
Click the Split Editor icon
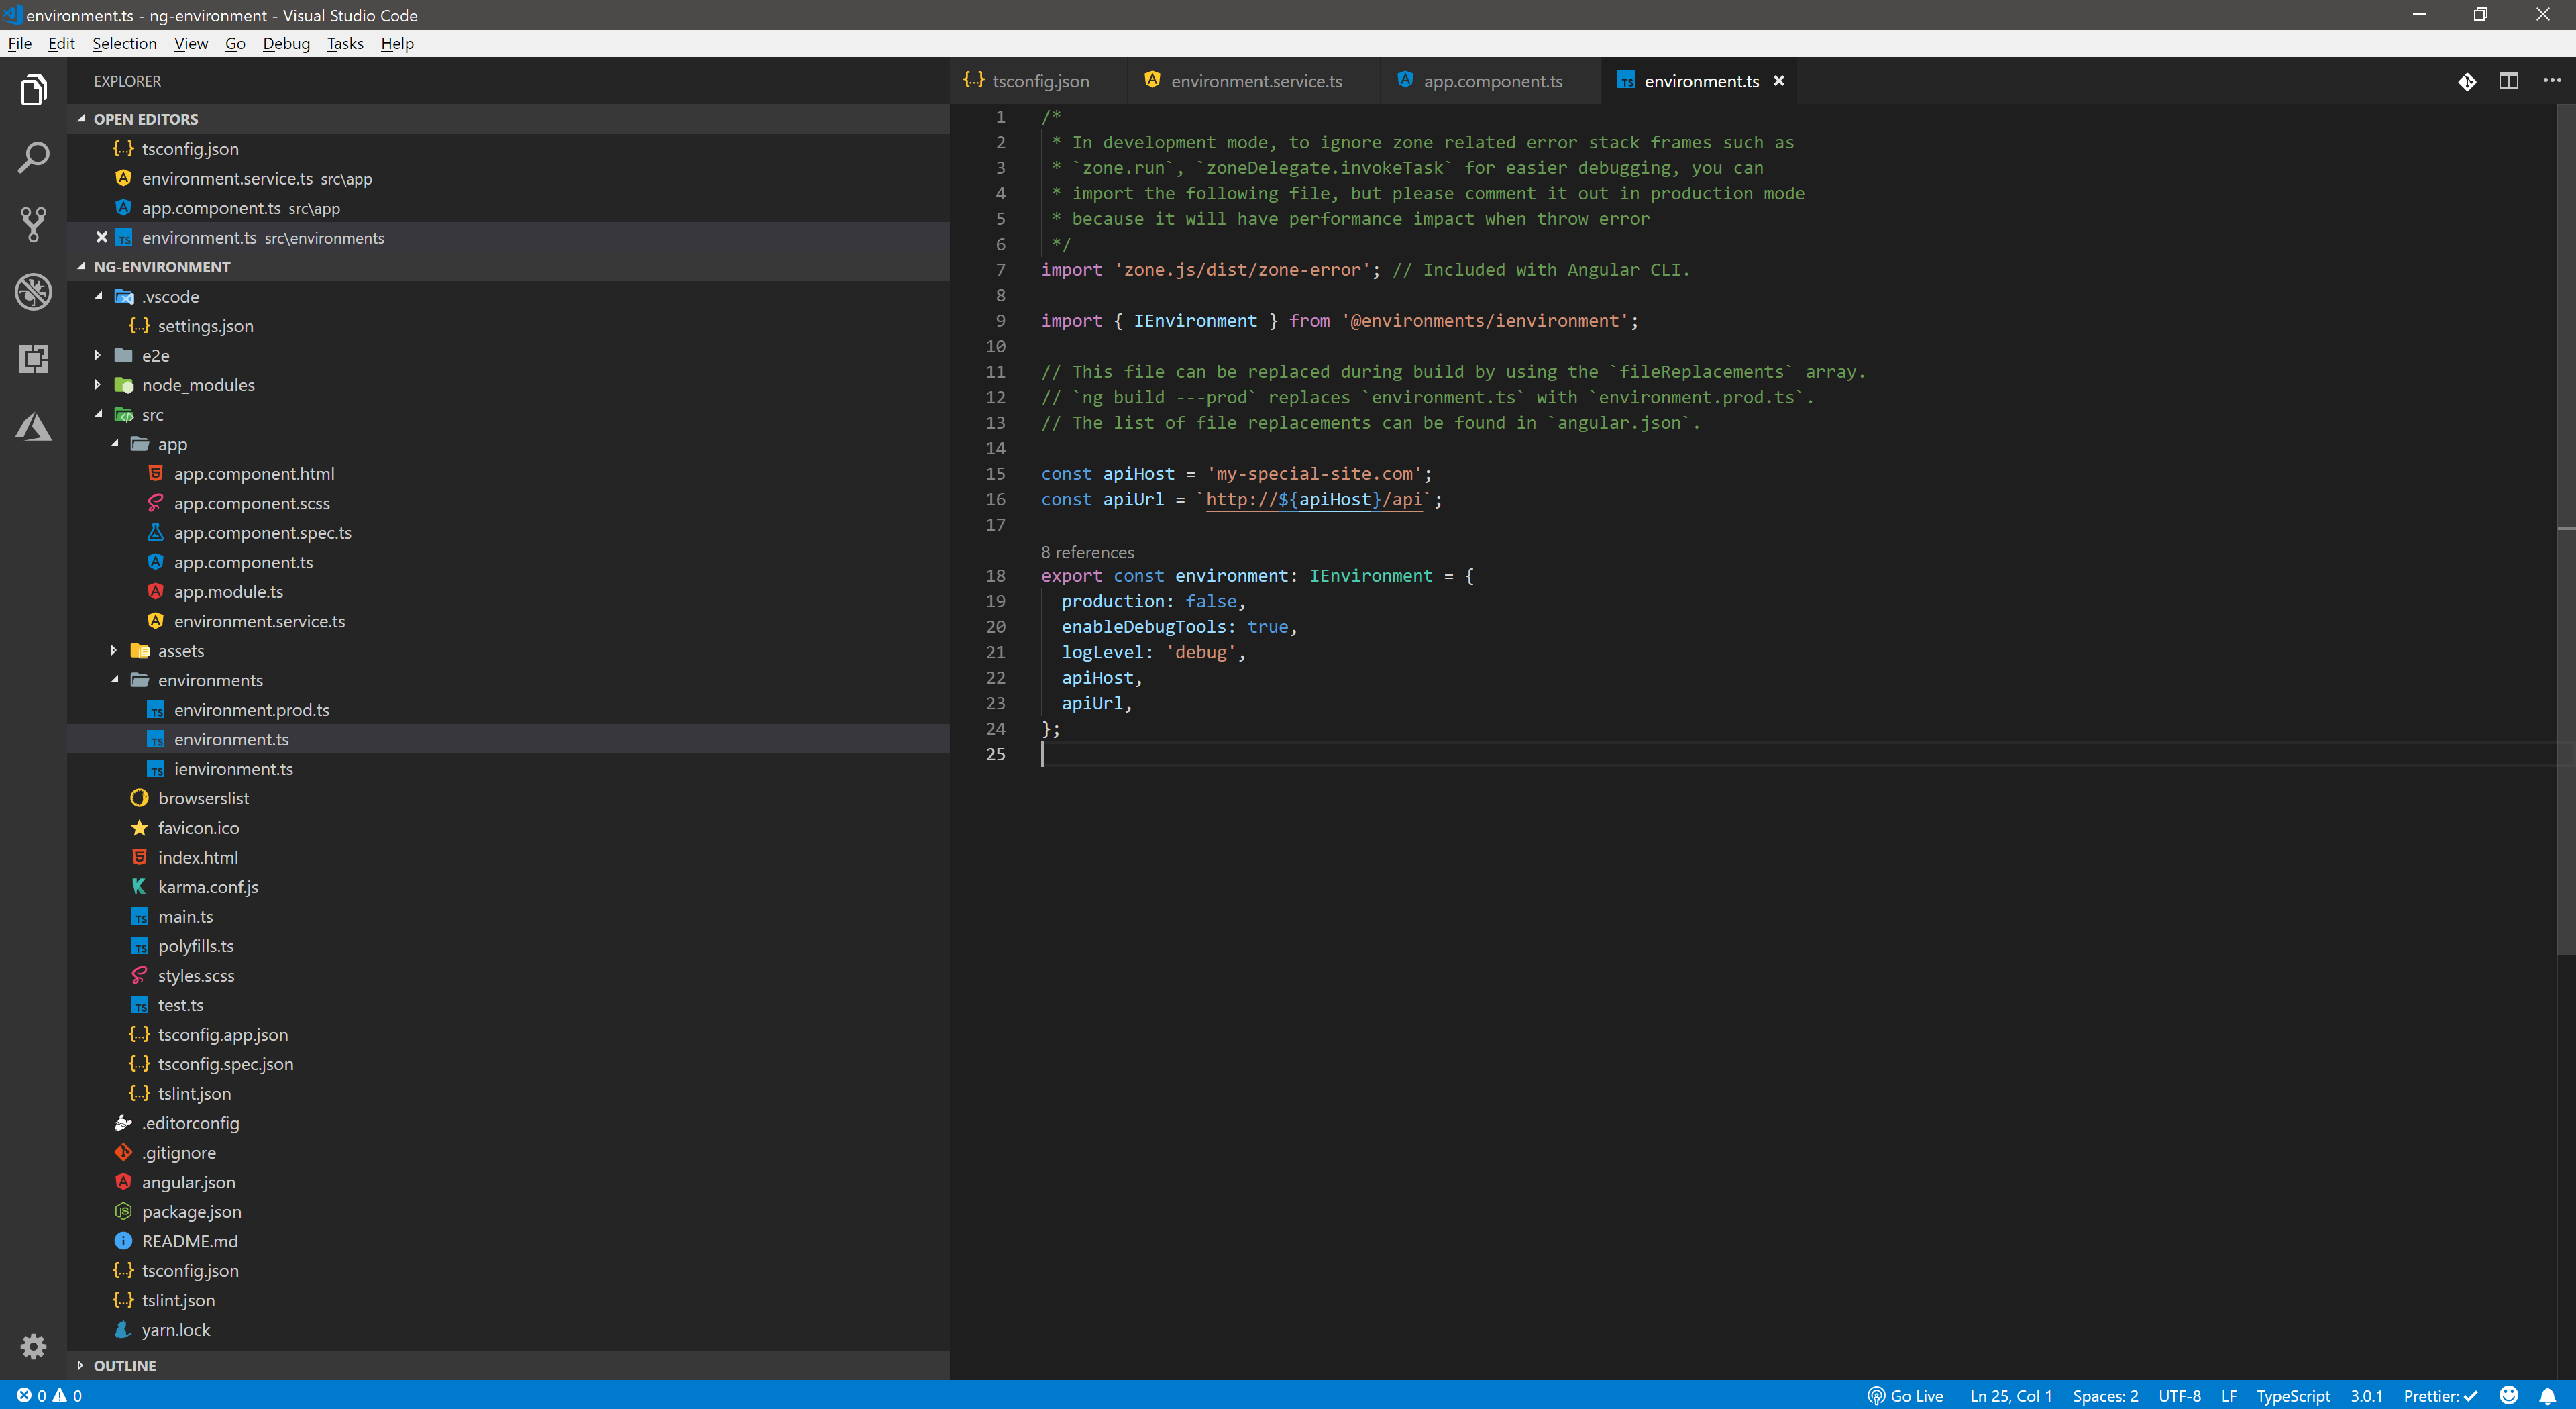pos(2508,81)
